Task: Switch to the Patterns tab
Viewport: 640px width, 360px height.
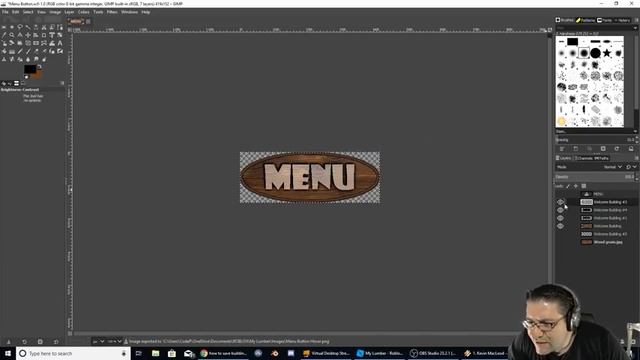Action: (x=586, y=20)
